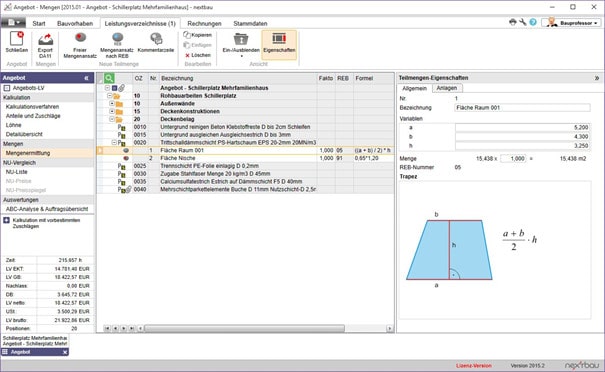605x372 pixels.
Task: Collapse position 0020 Trittschalldämmschicht
Action: tap(114, 142)
